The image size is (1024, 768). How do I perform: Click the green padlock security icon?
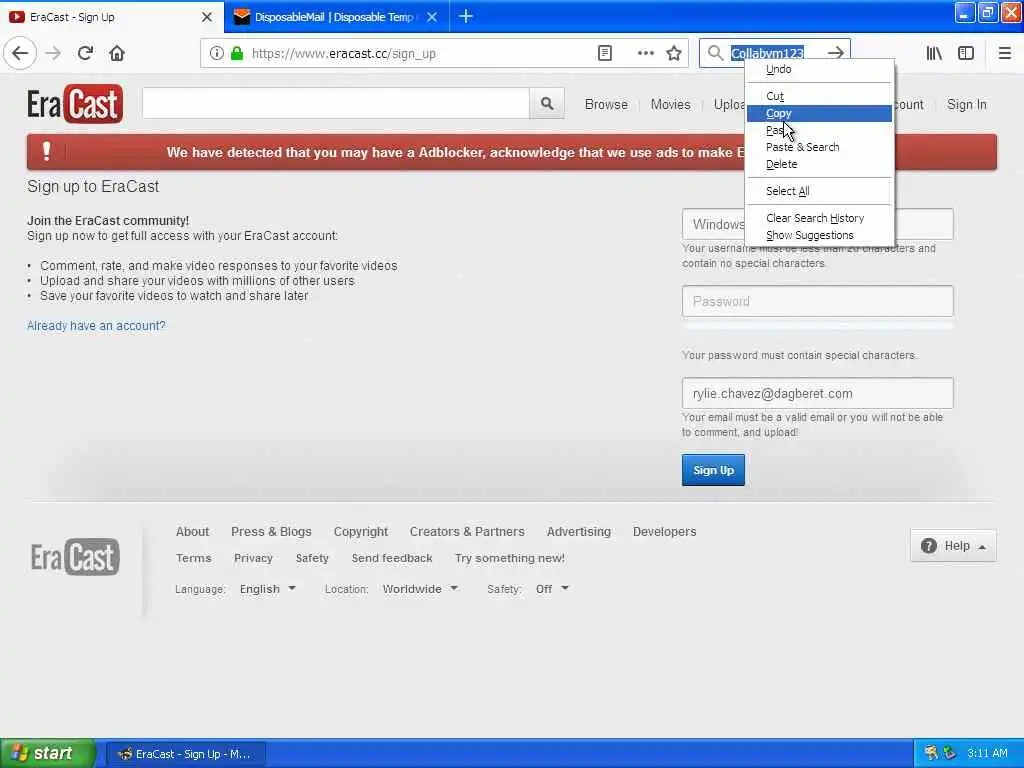click(x=237, y=54)
